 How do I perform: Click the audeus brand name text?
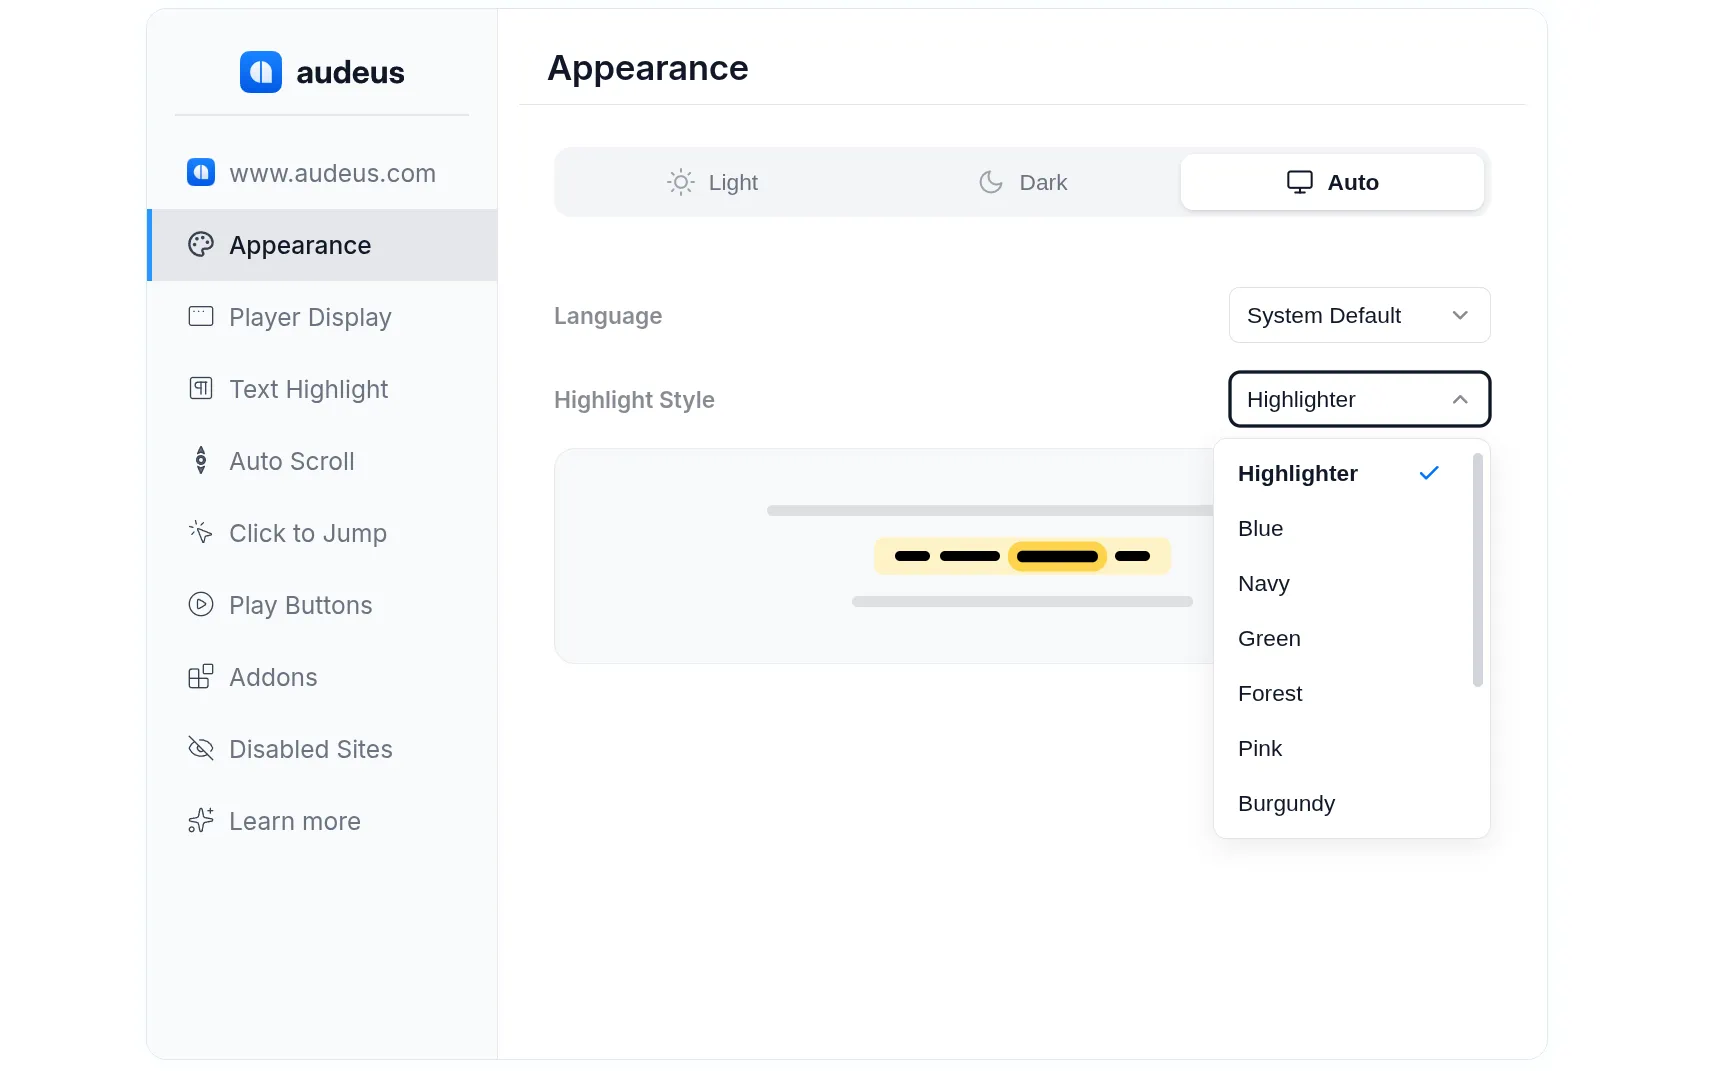(350, 72)
